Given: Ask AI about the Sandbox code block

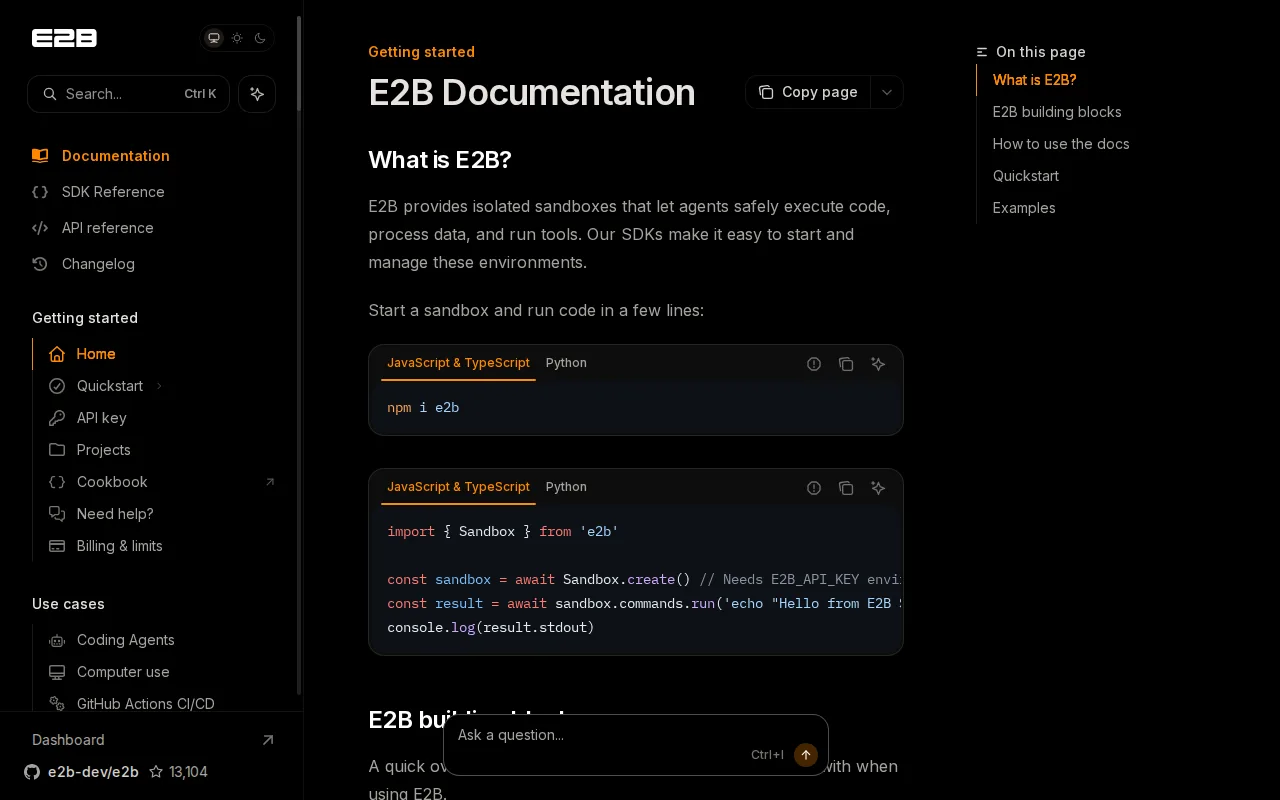Looking at the screenshot, I should (878, 488).
